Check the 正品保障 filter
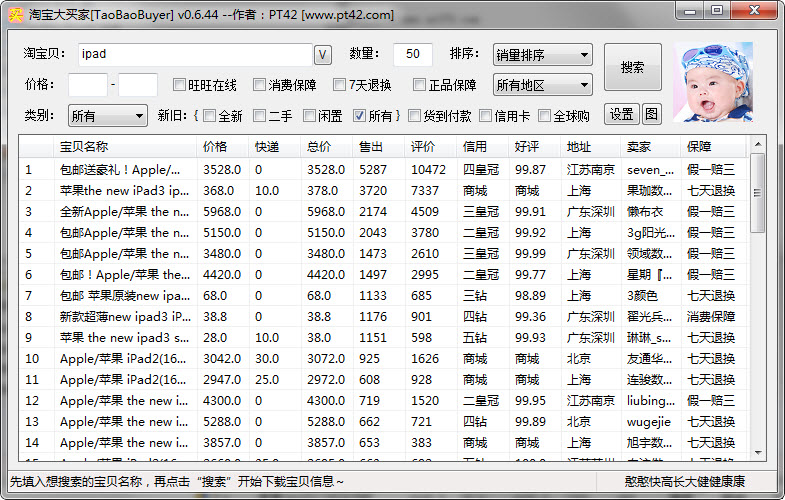Screen dimensions: 785x500 tap(420, 85)
